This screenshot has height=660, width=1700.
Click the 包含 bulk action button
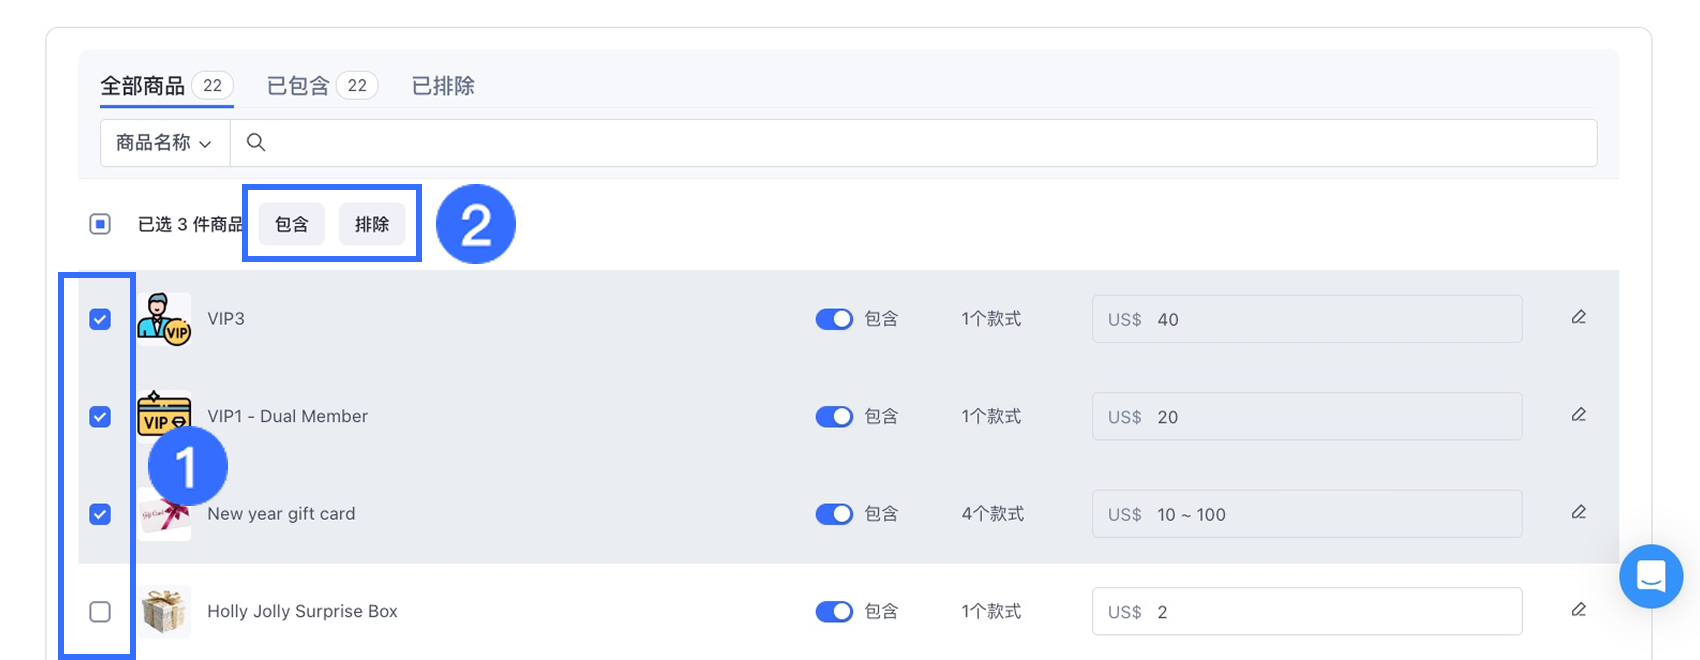point(290,224)
